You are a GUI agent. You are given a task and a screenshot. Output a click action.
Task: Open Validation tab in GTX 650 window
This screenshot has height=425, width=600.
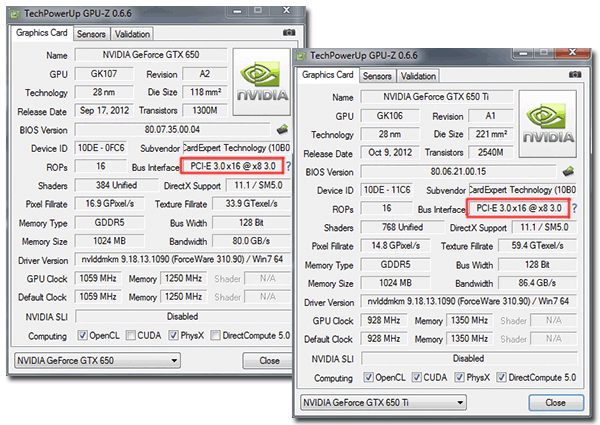[132, 34]
